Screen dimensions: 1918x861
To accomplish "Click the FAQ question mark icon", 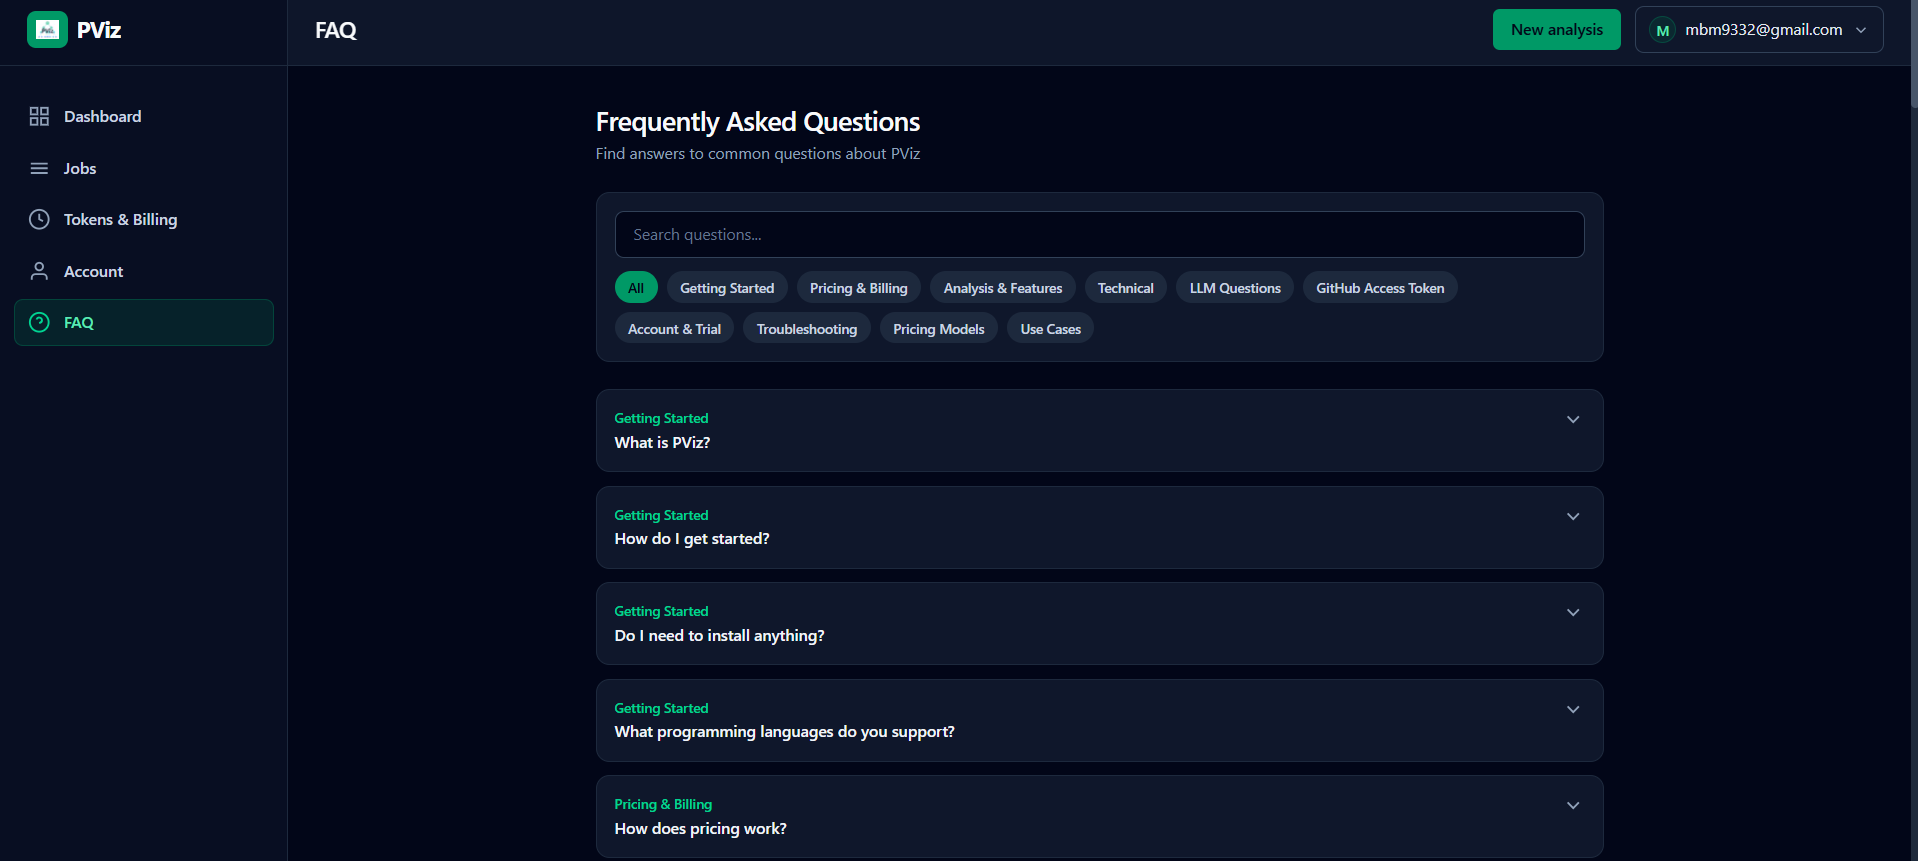I will (x=39, y=322).
